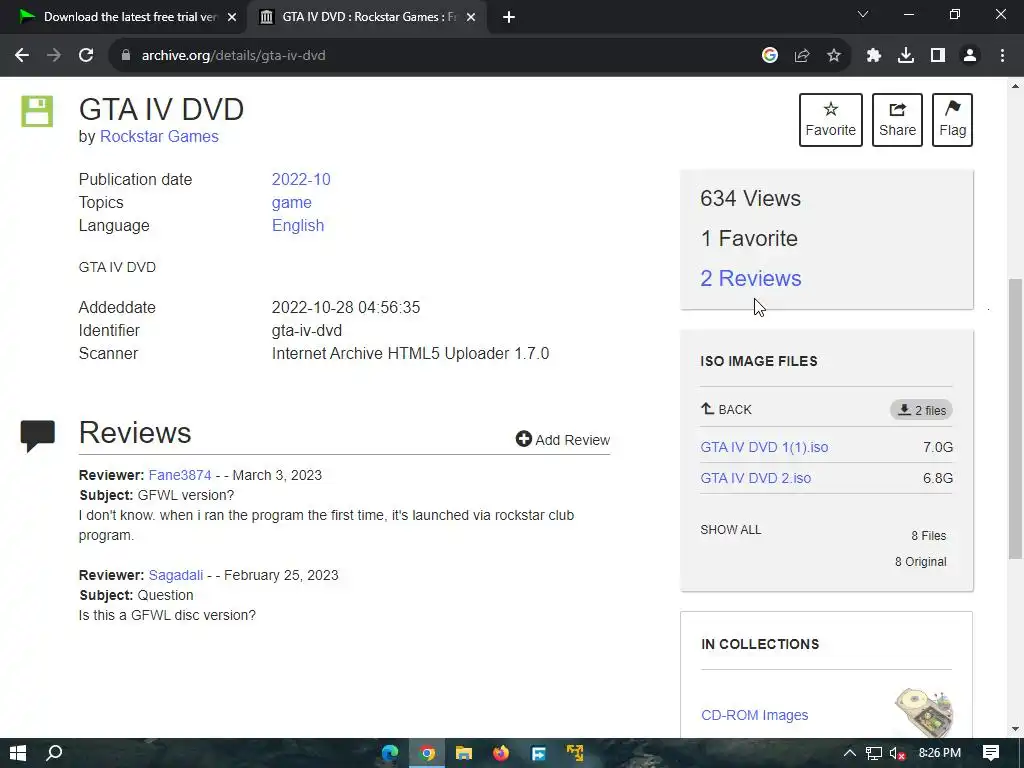
Task: Open File Explorer from the taskbar
Action: tap(464, 753)
